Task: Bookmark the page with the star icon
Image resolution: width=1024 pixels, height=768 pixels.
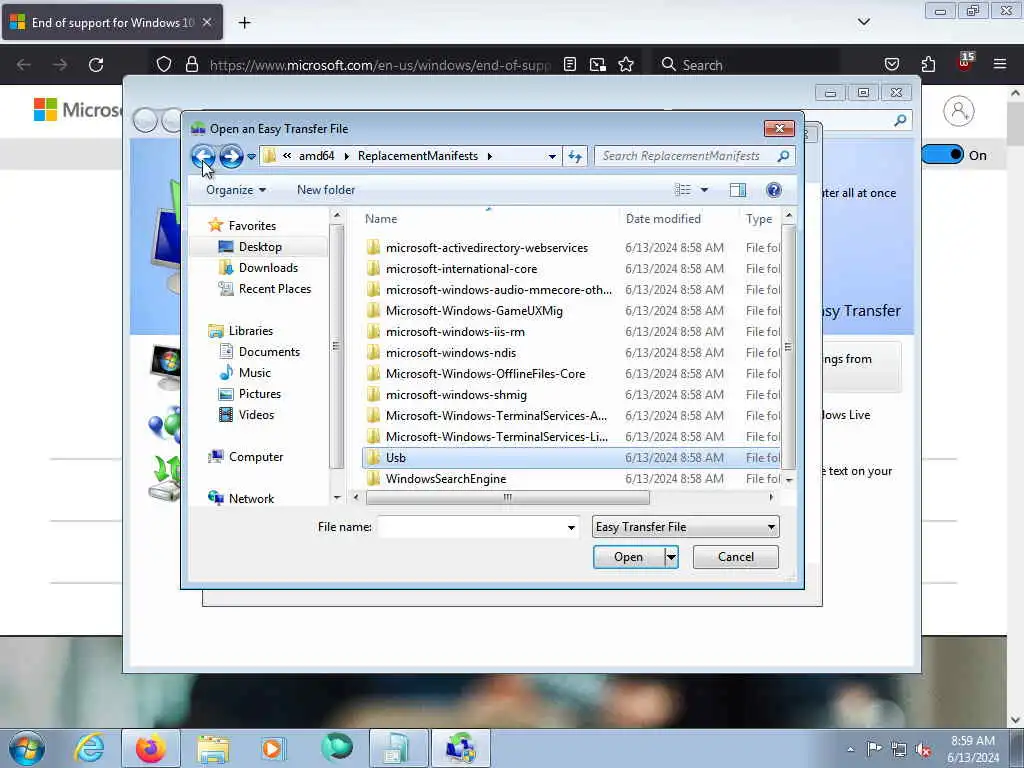Action: click(x=626, y=65)
